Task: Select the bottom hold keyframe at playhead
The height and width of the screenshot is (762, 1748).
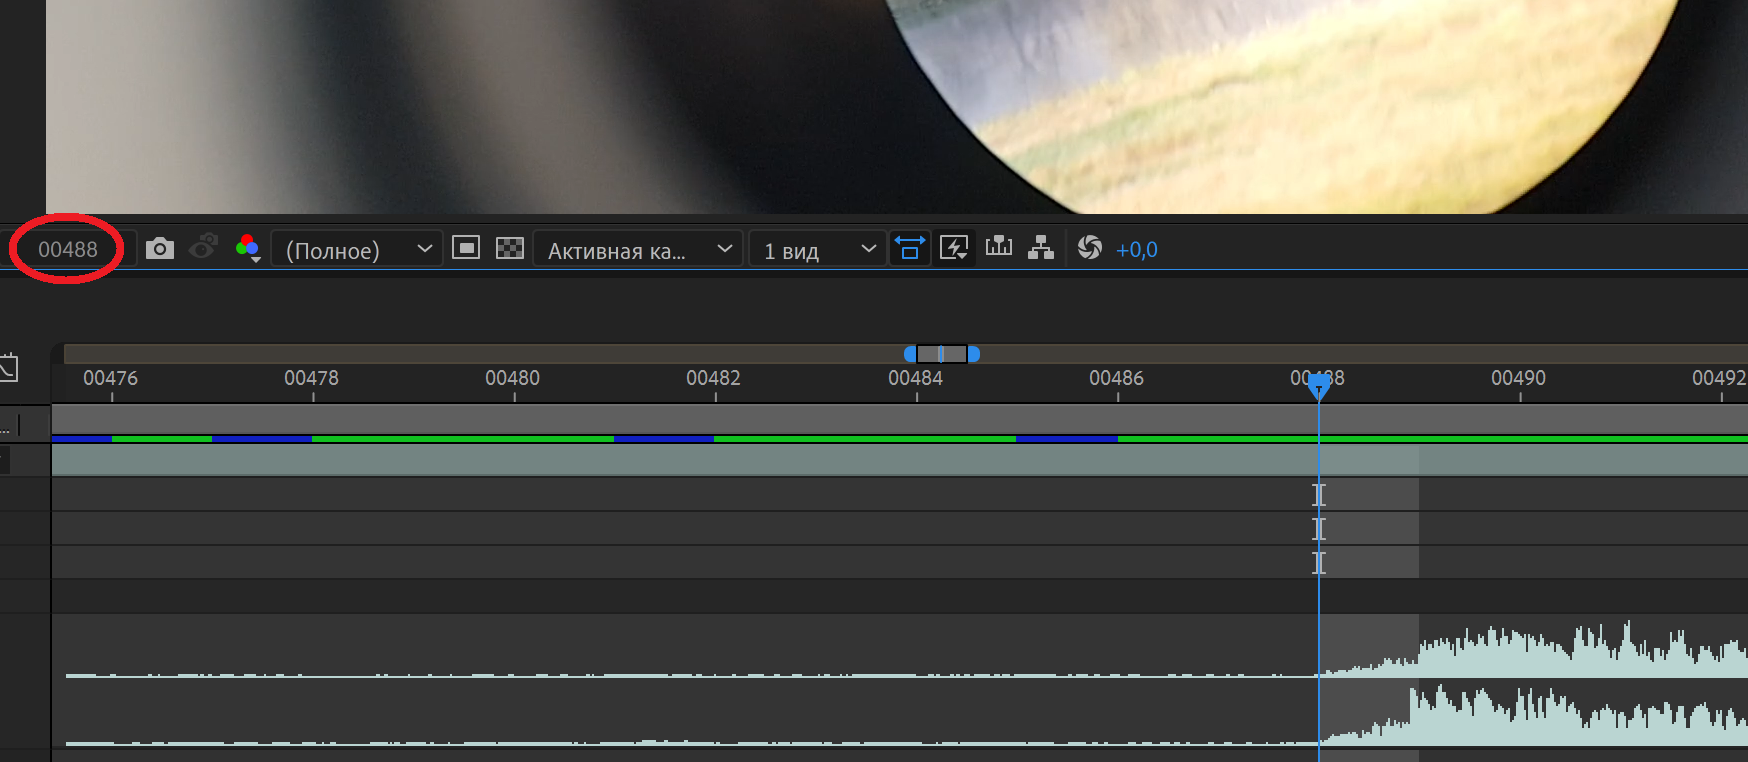Action: [x=1319, y=562]
